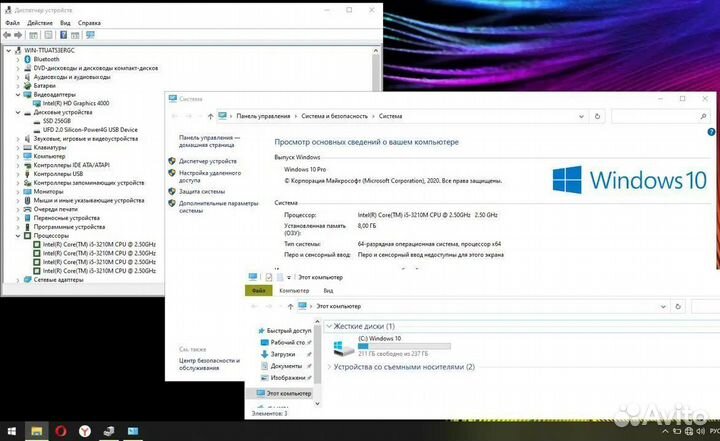The width and height of the screenshot is (720, 441).
Task: Click the Explorer sidebar scroll down arrow
Action: [x=317, y=403]
